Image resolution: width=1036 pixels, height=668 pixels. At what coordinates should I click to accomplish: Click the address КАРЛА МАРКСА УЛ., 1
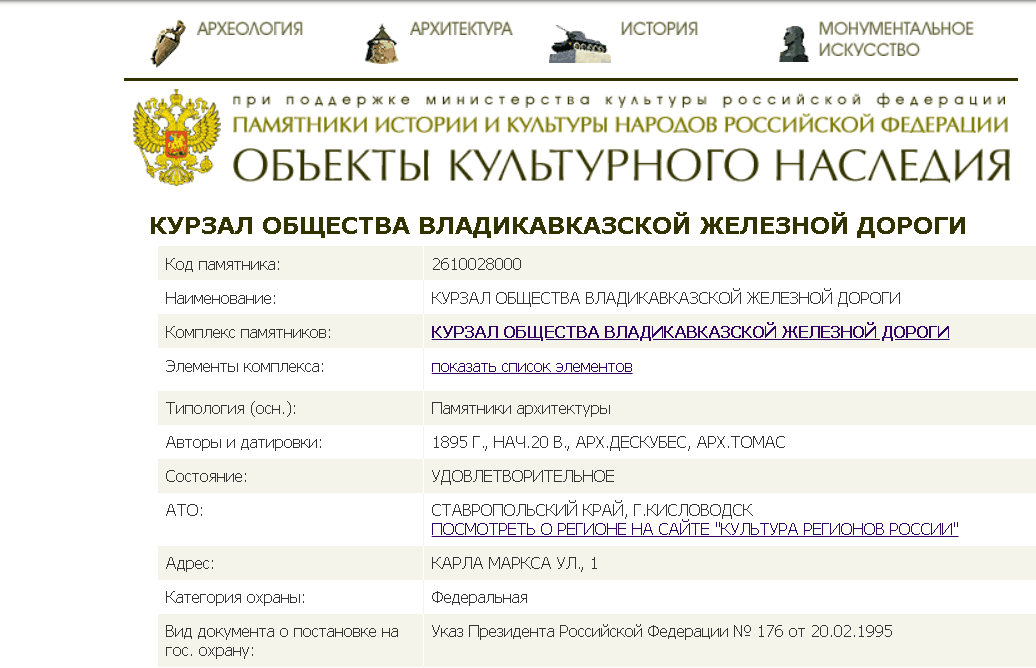click(514, 563)
